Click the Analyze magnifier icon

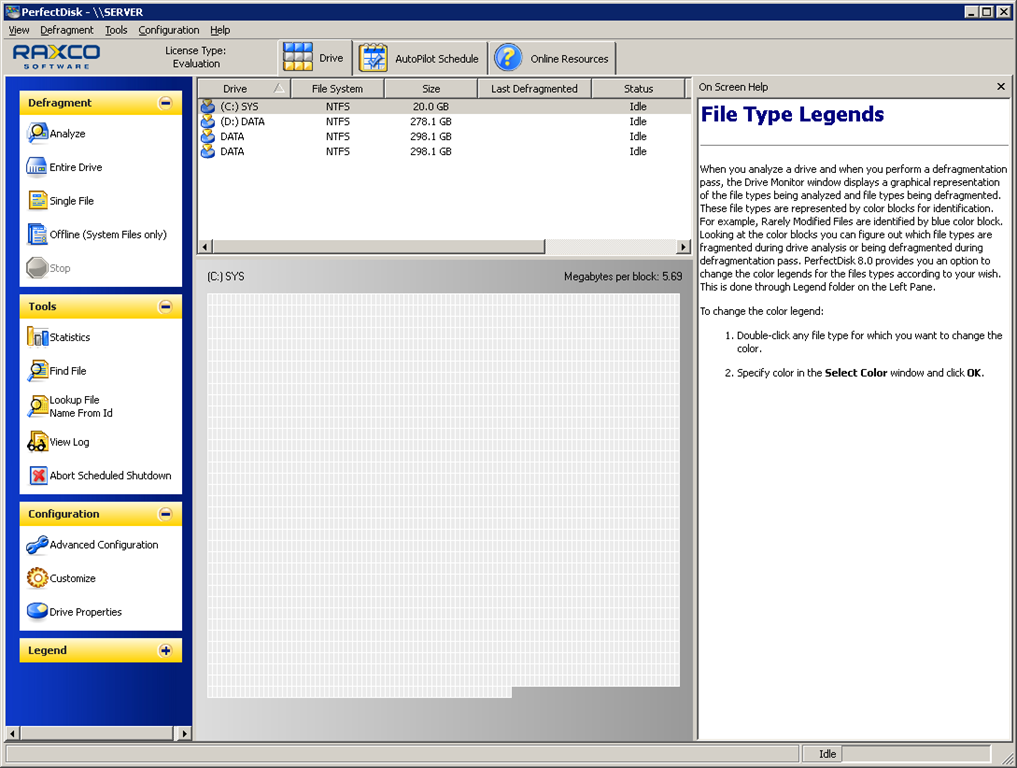(x=37, y=133)
